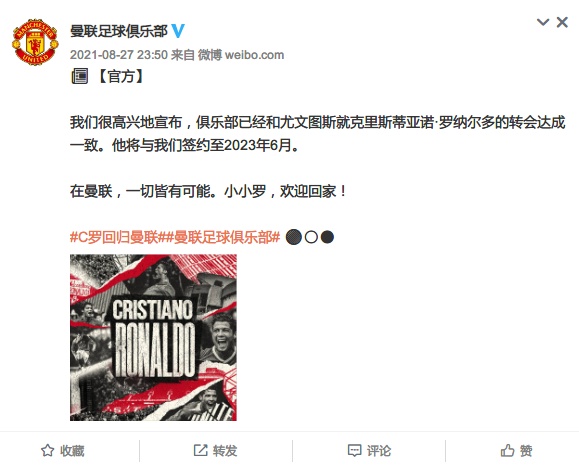Click the repost arrow icon

click(x=201, y=450)
